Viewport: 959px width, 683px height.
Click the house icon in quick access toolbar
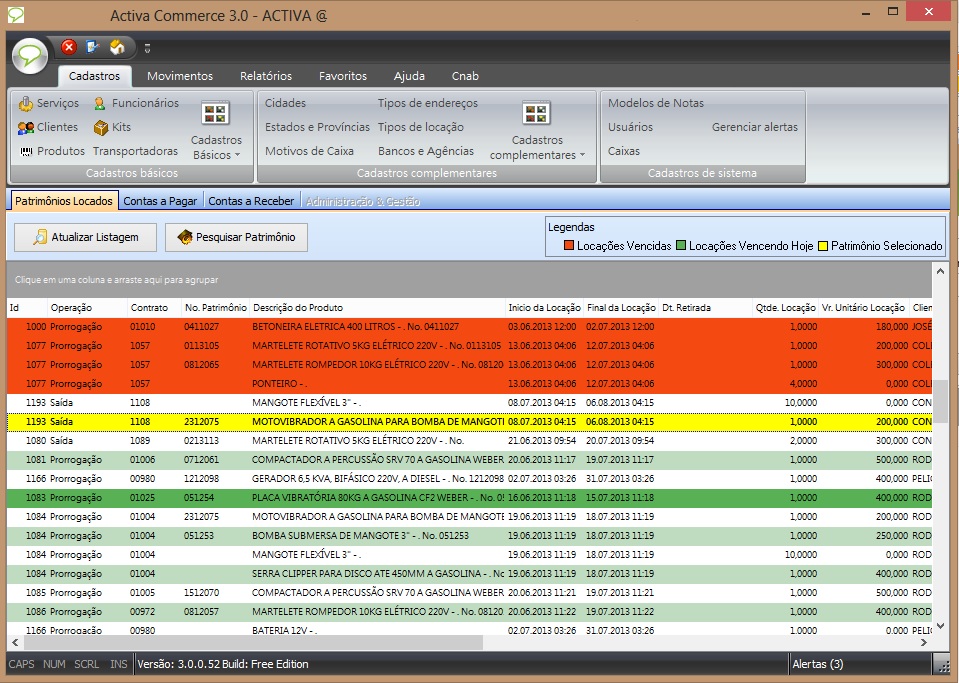pyautogui.click(x=117, y=47)
